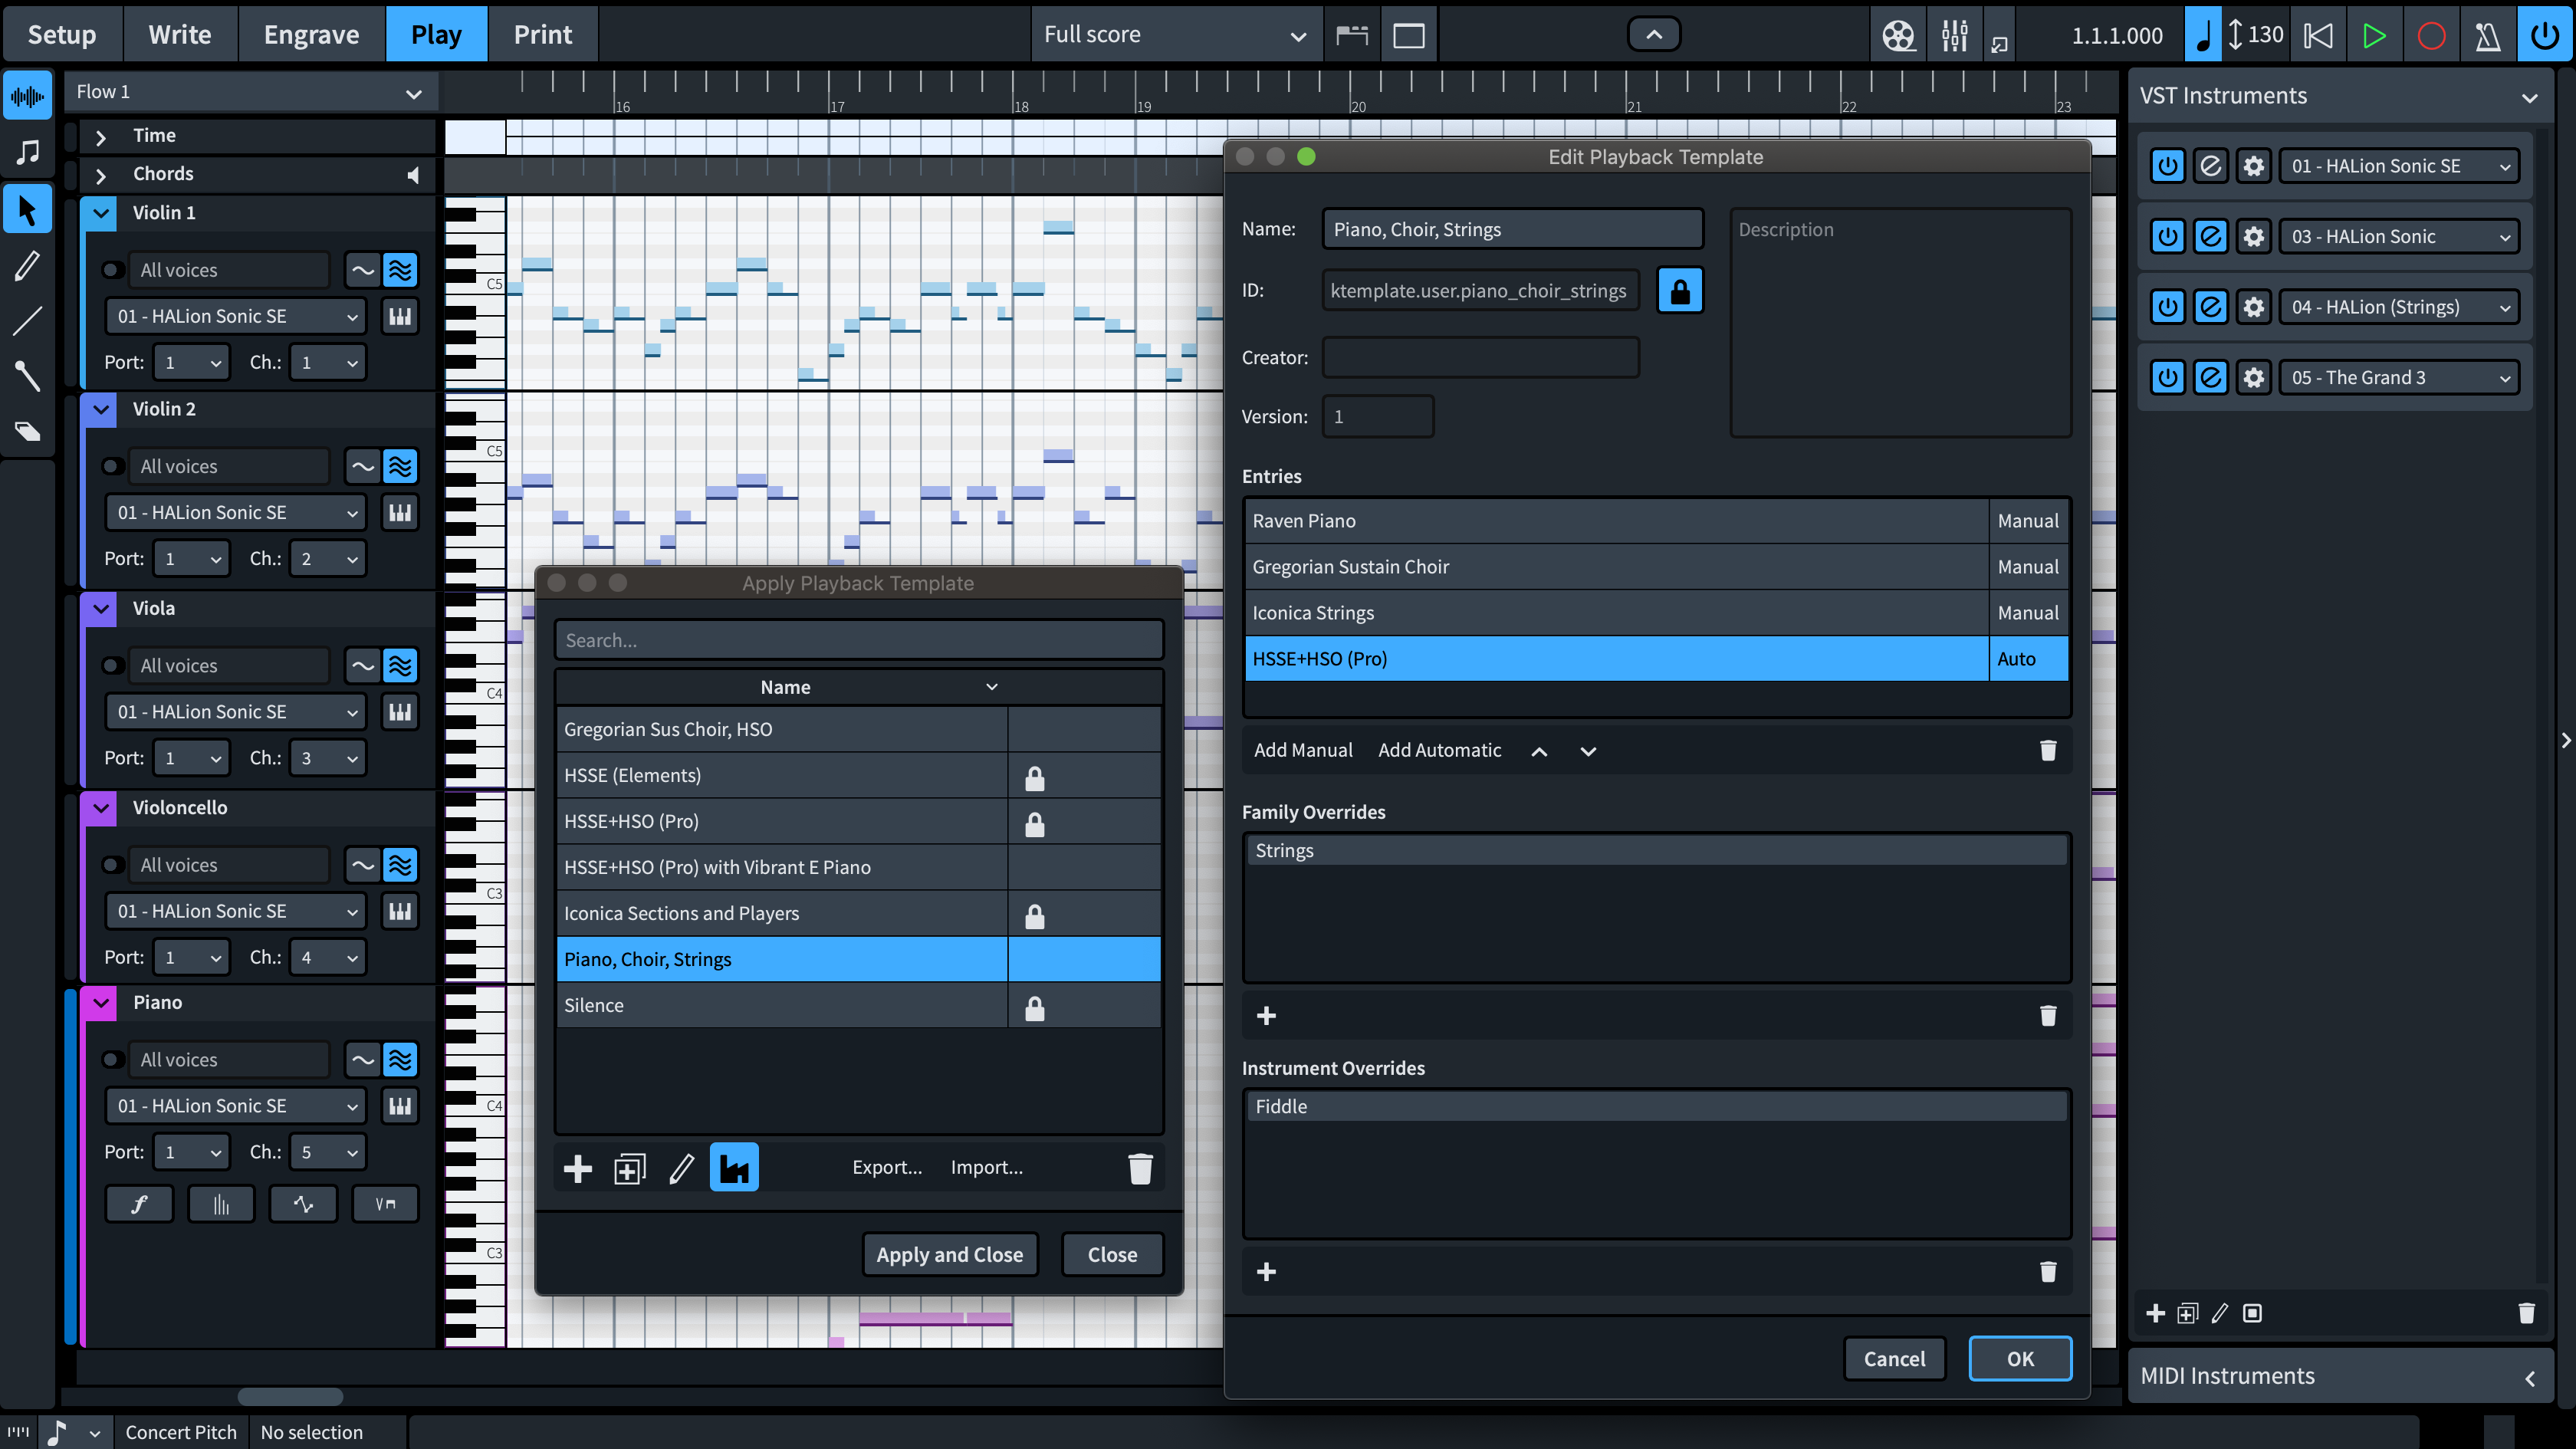Unlock the template ID lock toggle

(1680, 290)
